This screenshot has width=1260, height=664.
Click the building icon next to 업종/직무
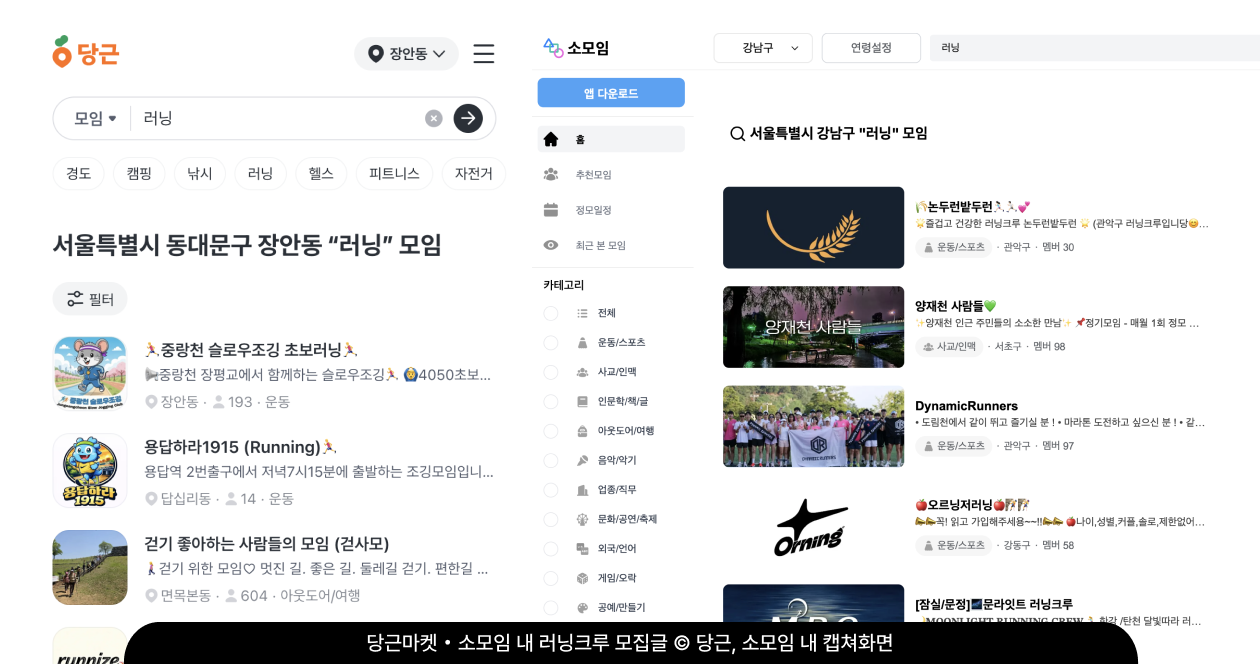[583, 490]
